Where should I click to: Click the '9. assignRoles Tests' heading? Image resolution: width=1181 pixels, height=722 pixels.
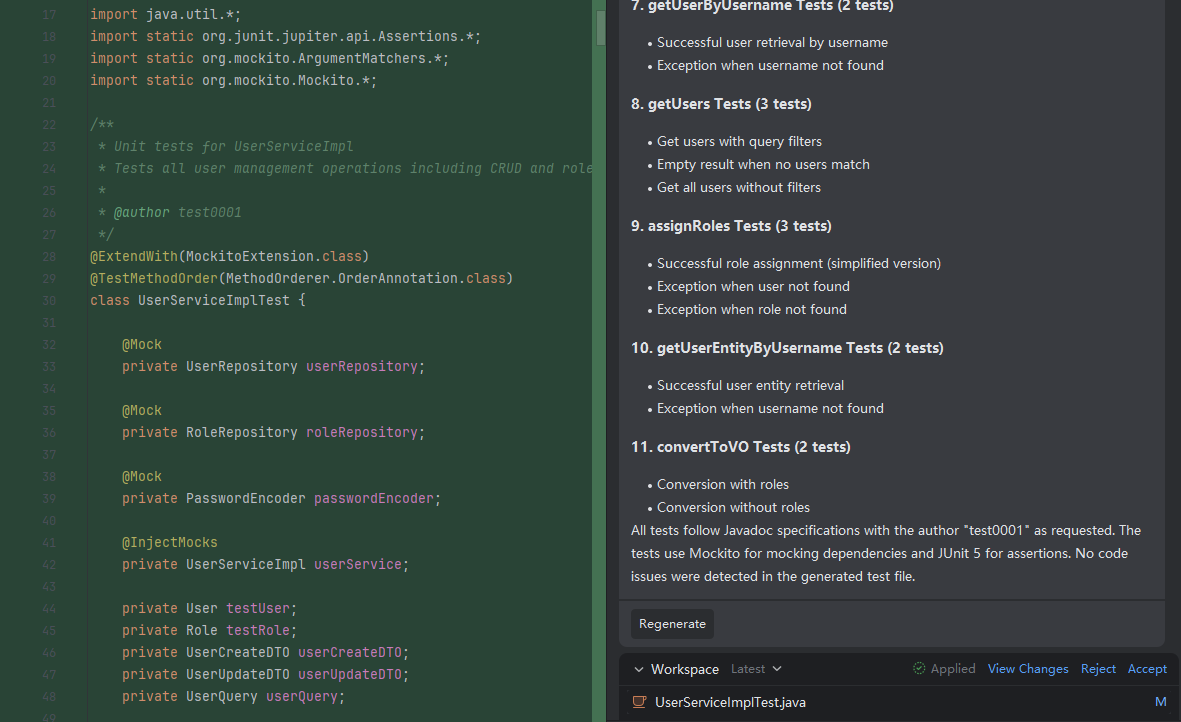[731, 226]
